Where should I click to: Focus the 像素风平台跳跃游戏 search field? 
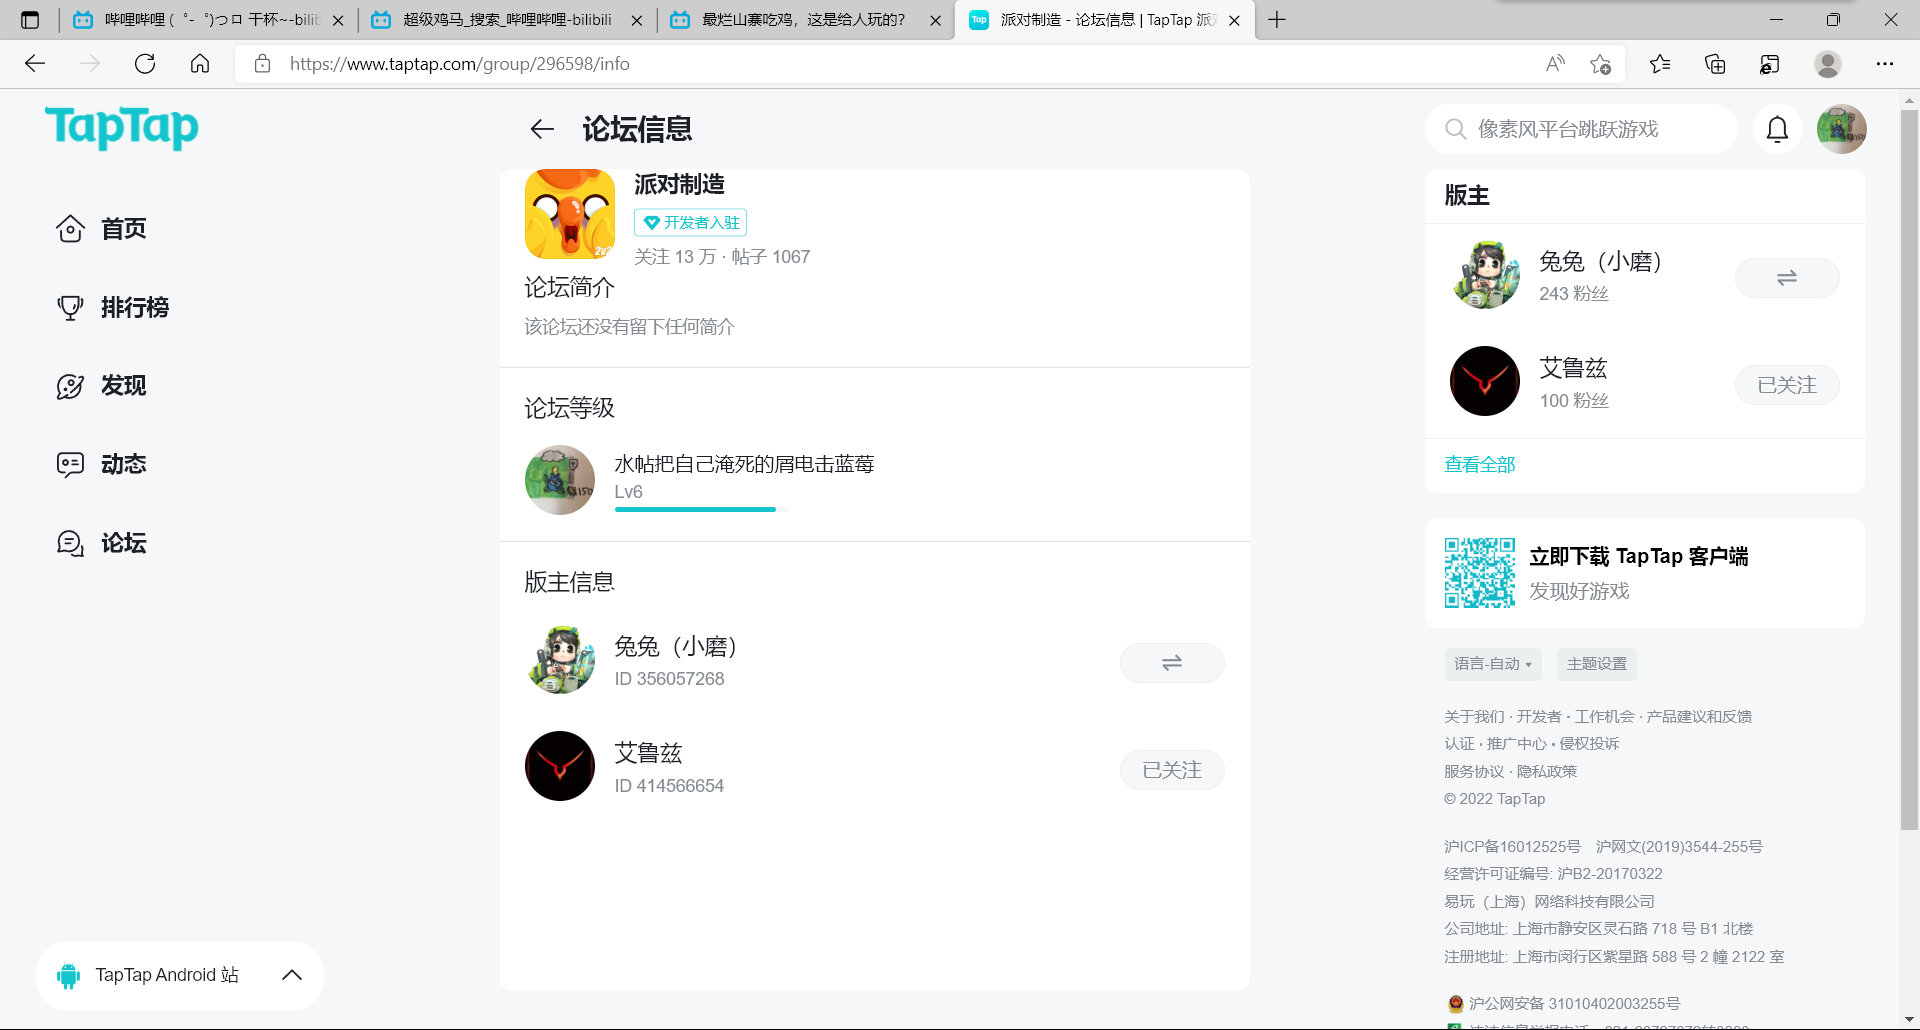click(x=1581, y=129)
